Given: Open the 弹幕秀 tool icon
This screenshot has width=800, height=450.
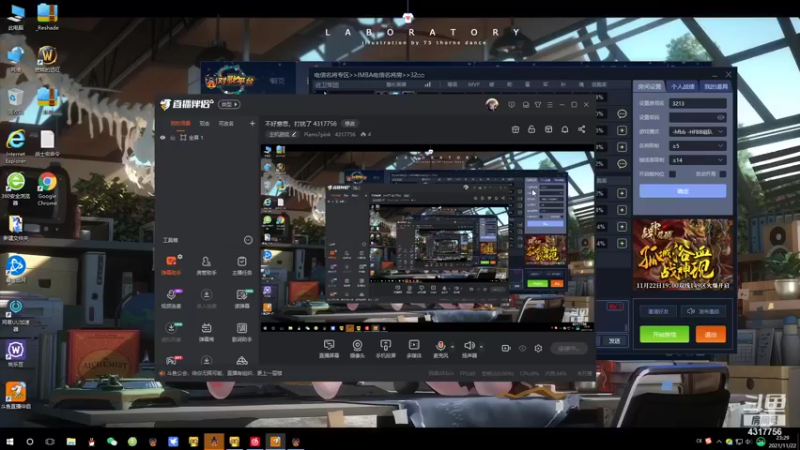Looking at the screenshot, I should pos(206,332).
